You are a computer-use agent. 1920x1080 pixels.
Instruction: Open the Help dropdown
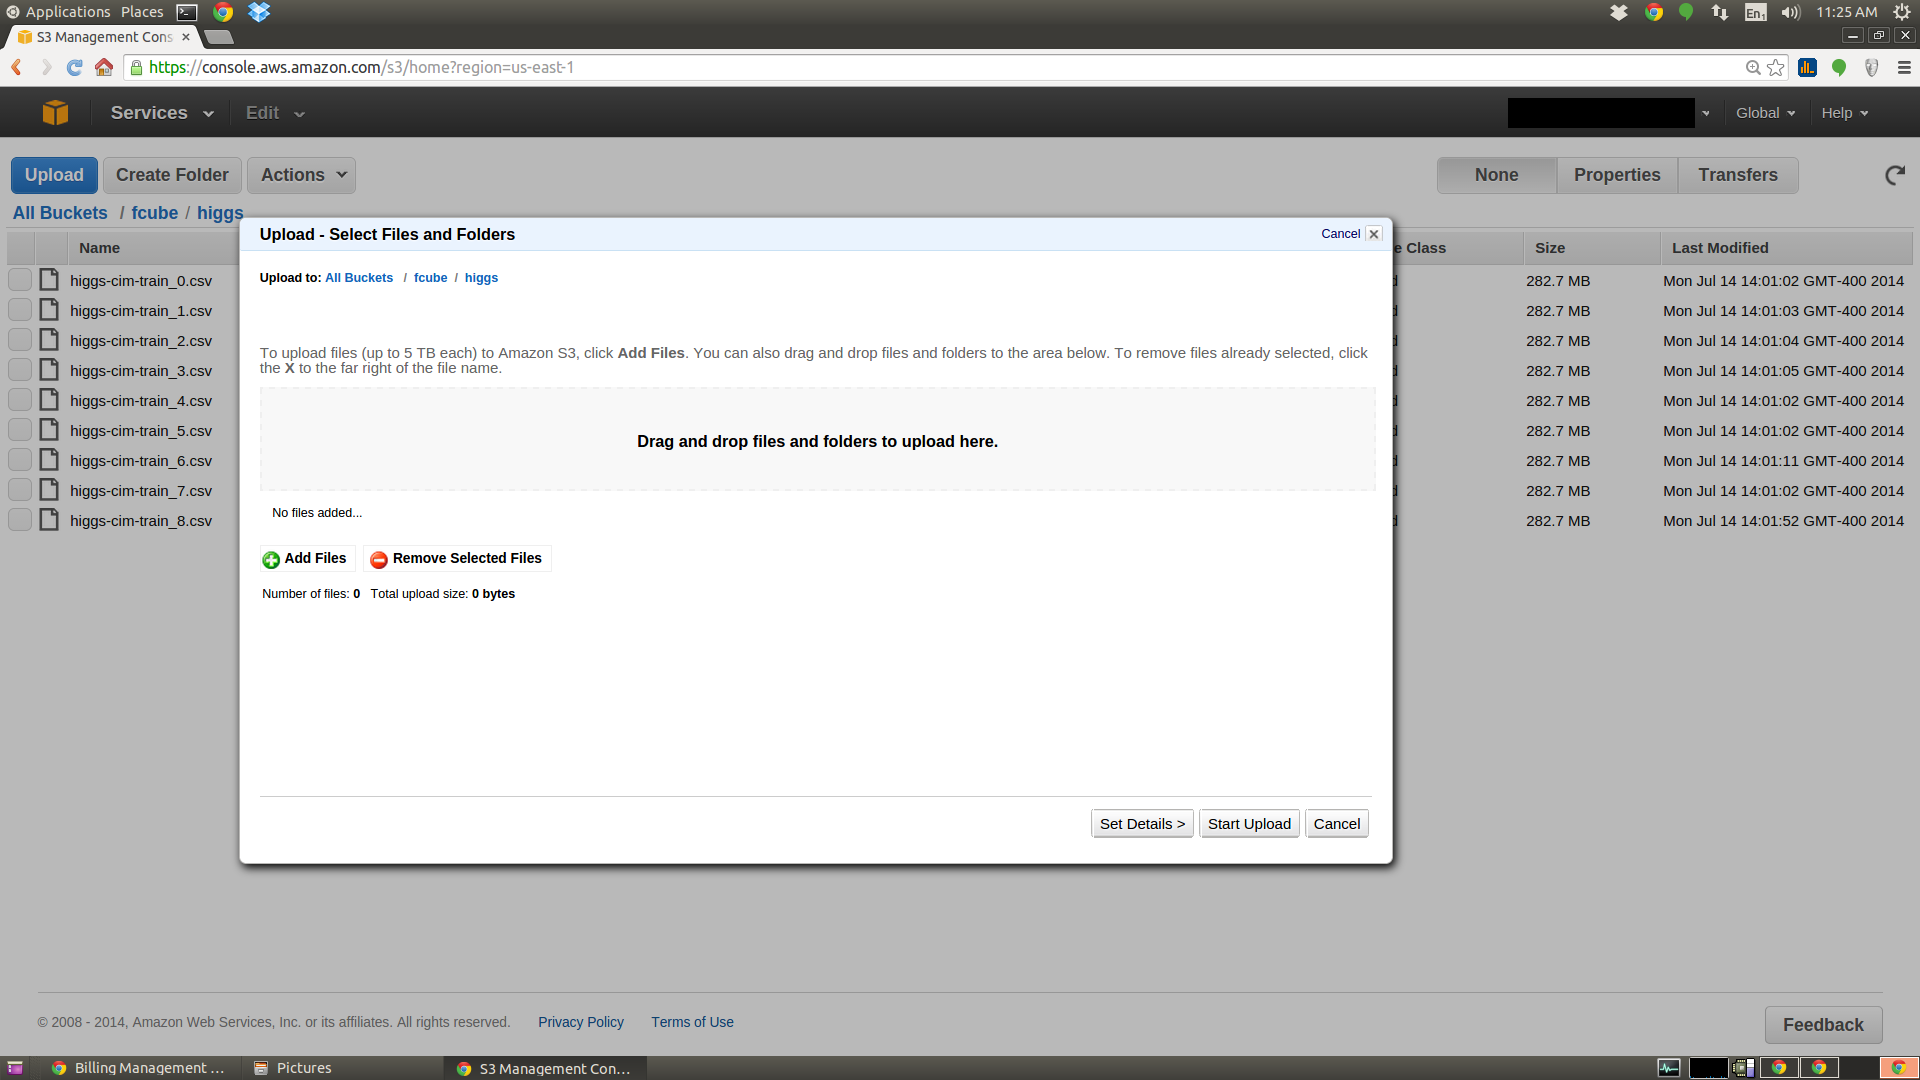click(1844, 113)
